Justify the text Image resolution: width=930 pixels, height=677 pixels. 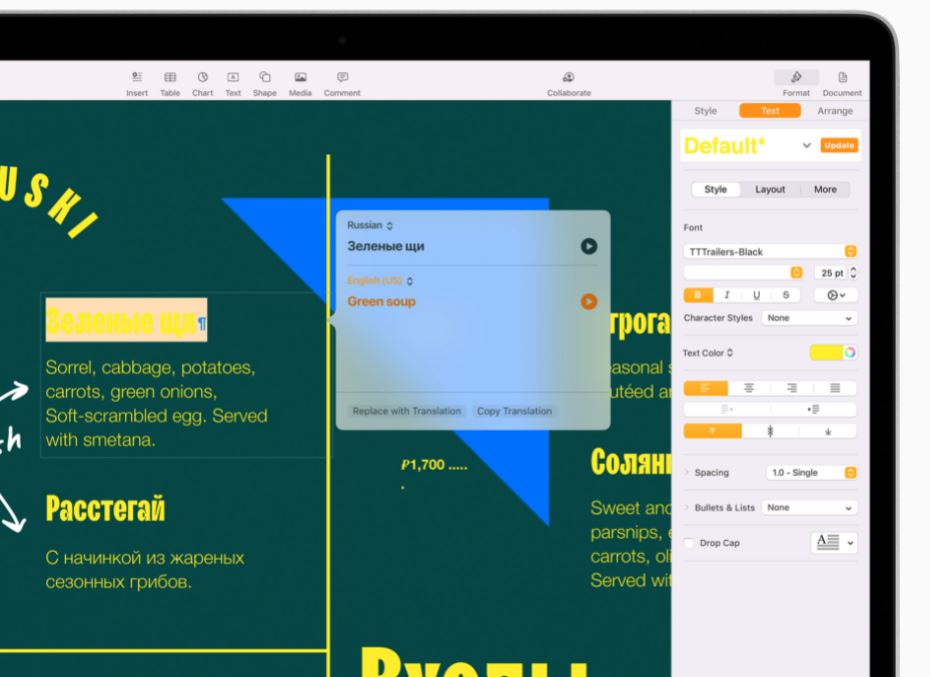pos(835,388)
